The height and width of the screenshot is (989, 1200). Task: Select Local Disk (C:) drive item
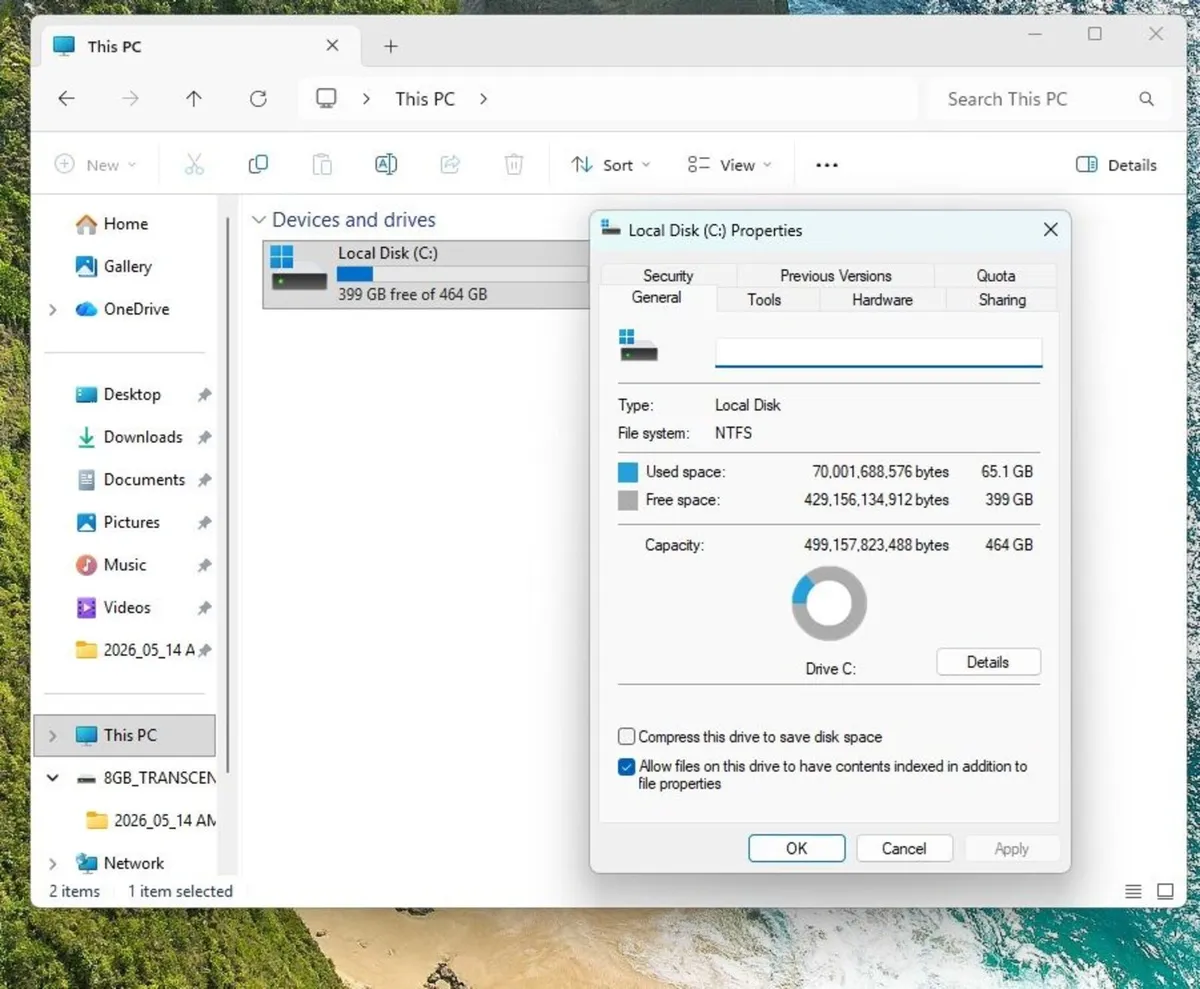425,274
